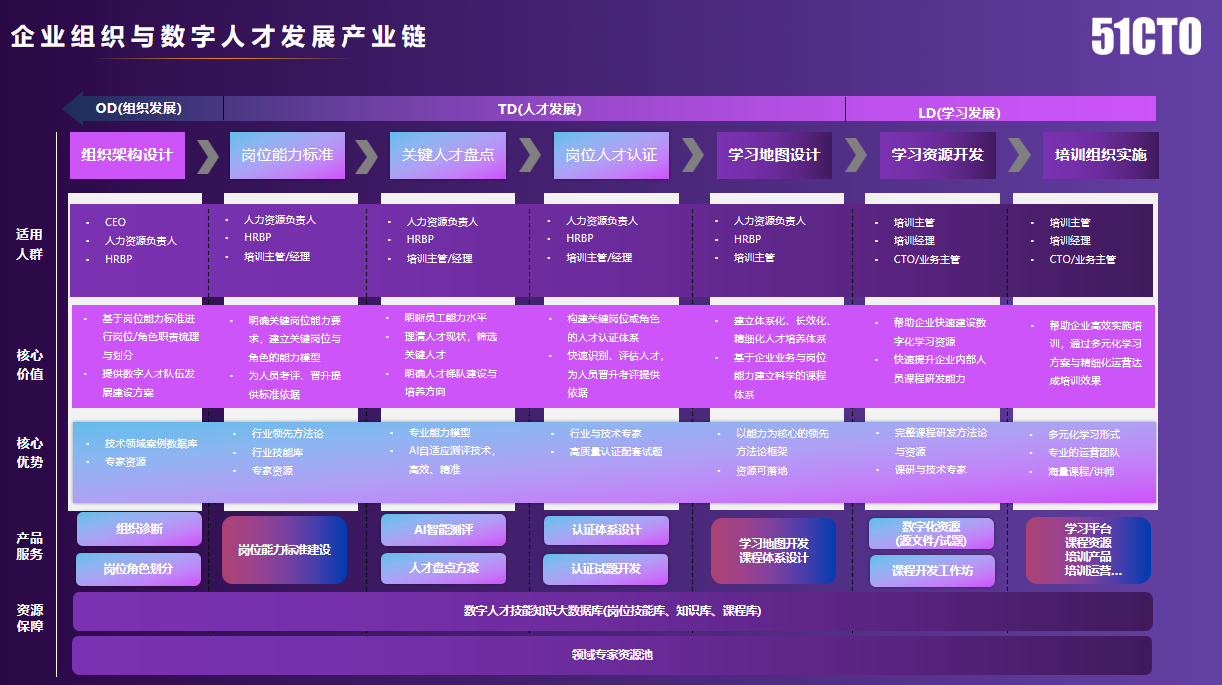
Task: Click the chevron after 组织架构设计
Action: pos(207,155)
